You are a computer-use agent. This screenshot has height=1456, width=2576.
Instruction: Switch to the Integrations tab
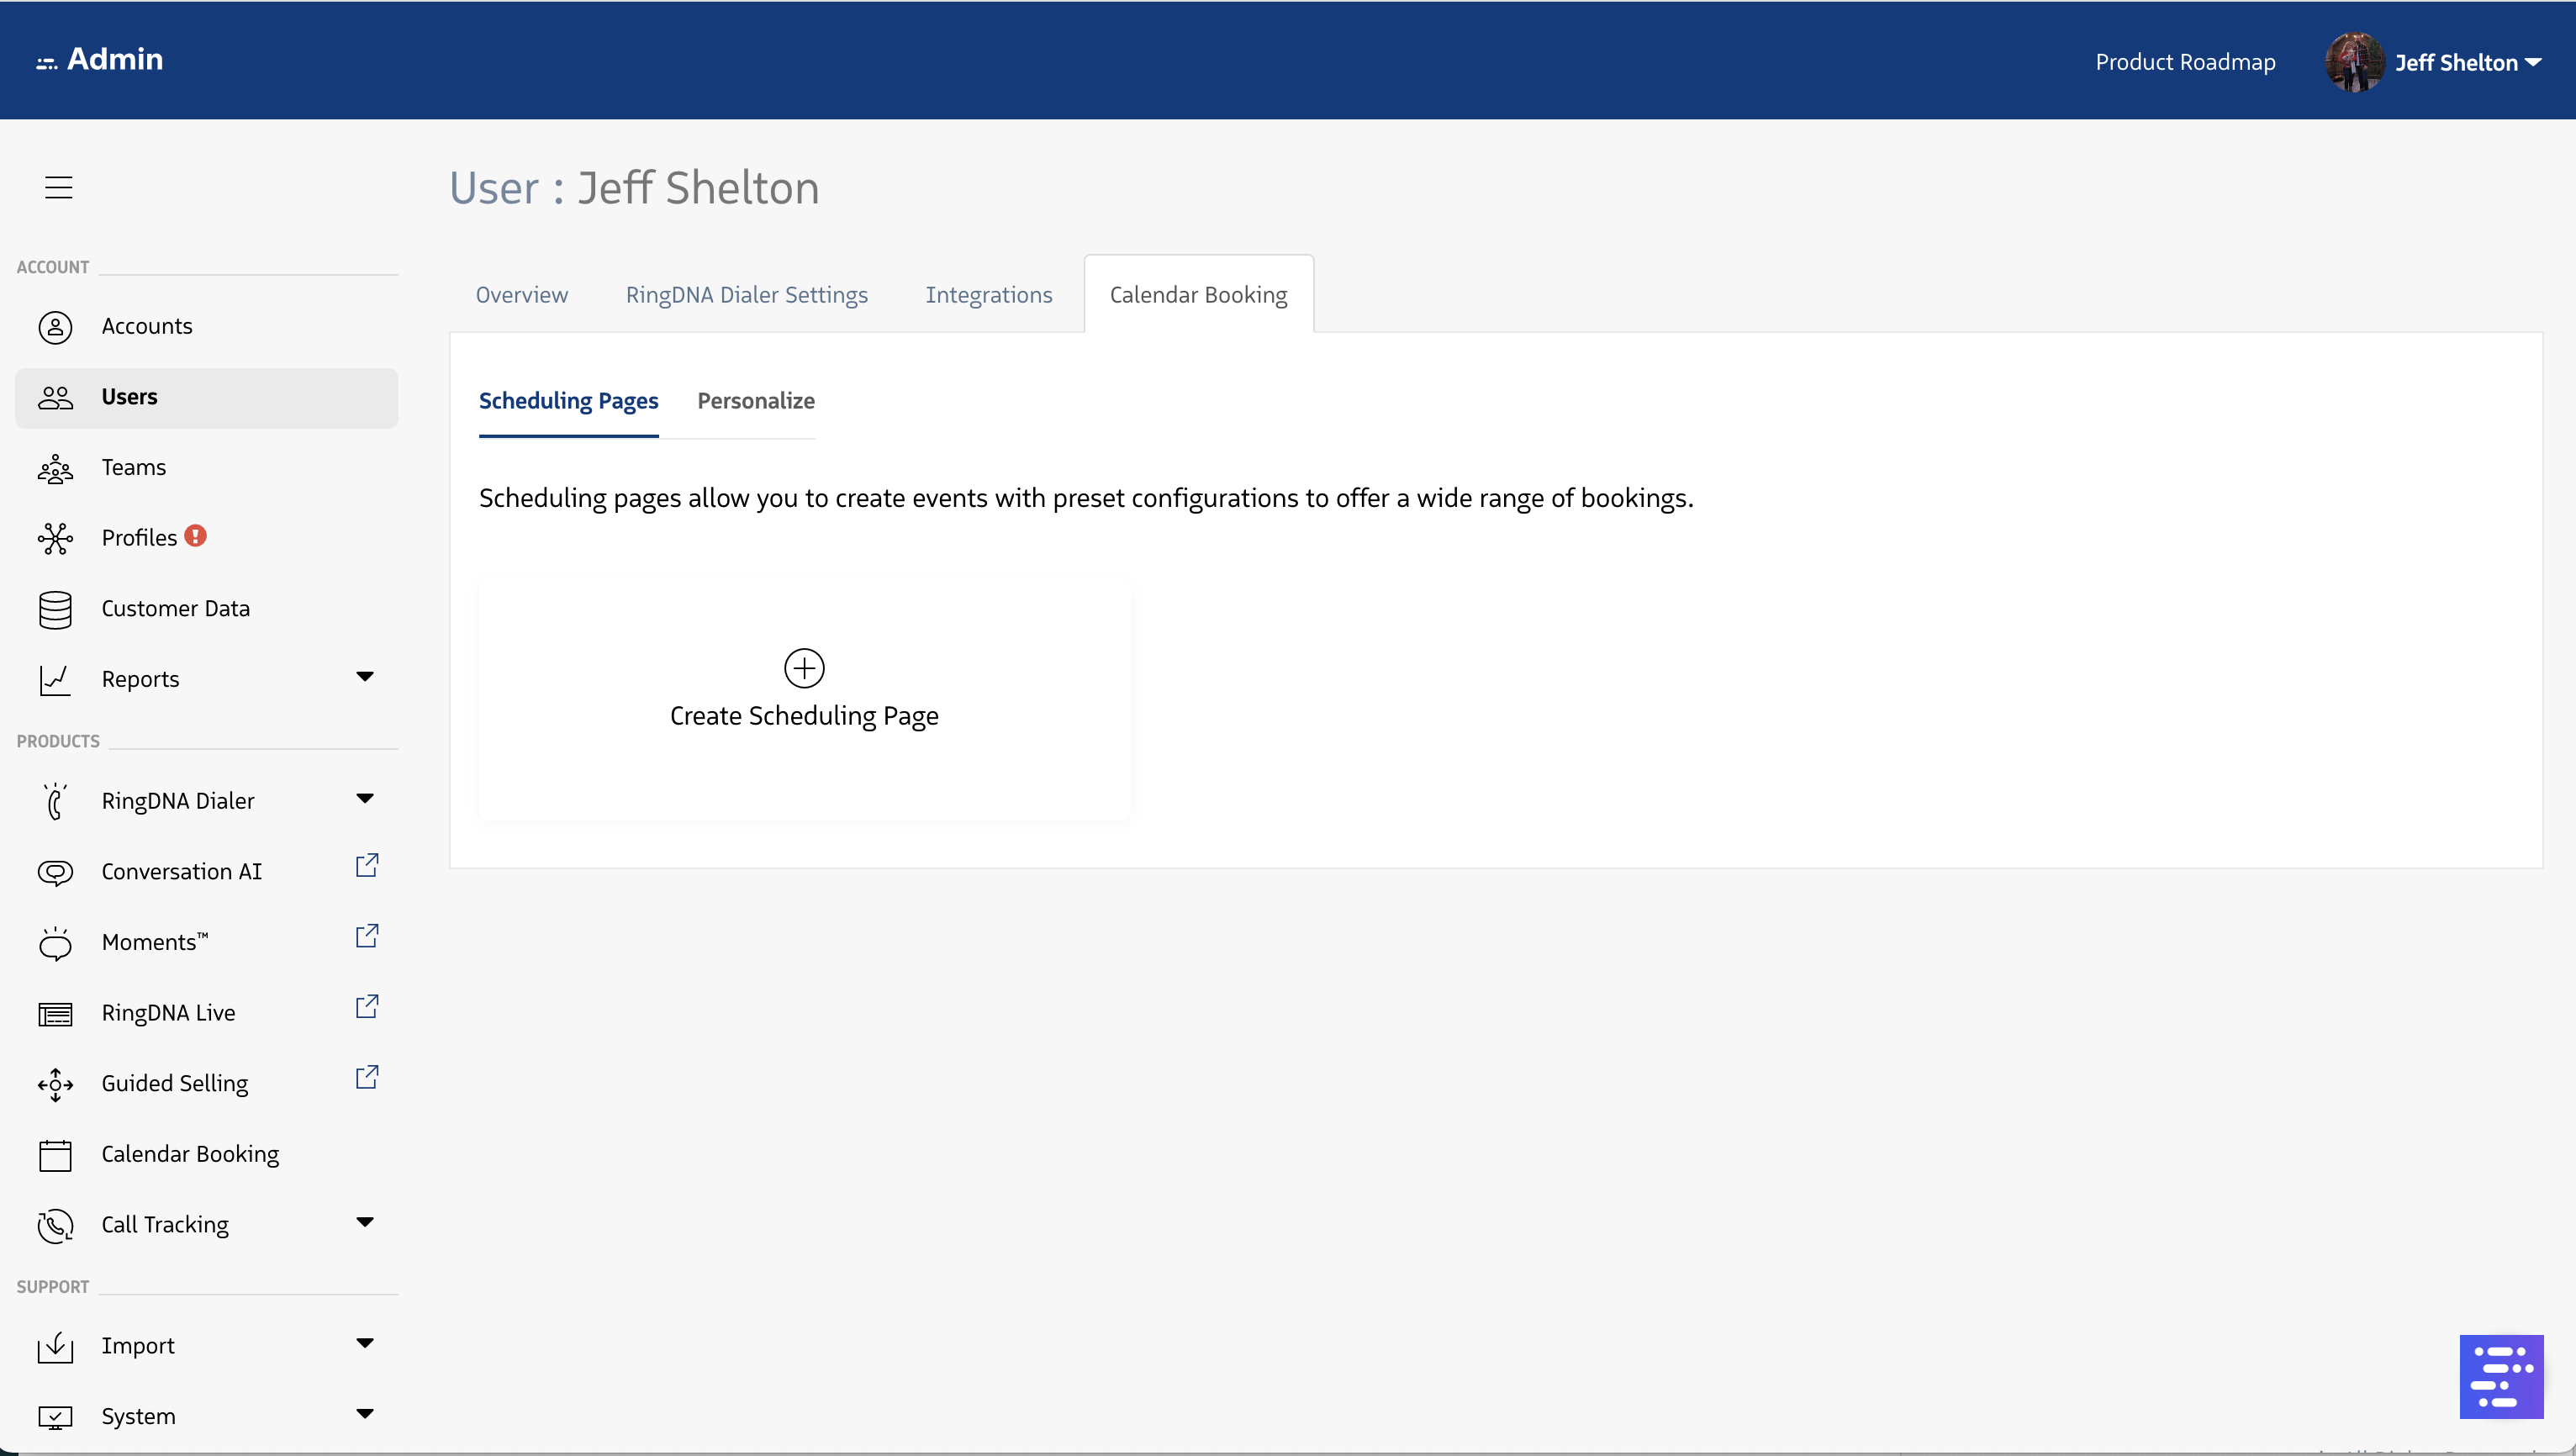tap(988, 295)
